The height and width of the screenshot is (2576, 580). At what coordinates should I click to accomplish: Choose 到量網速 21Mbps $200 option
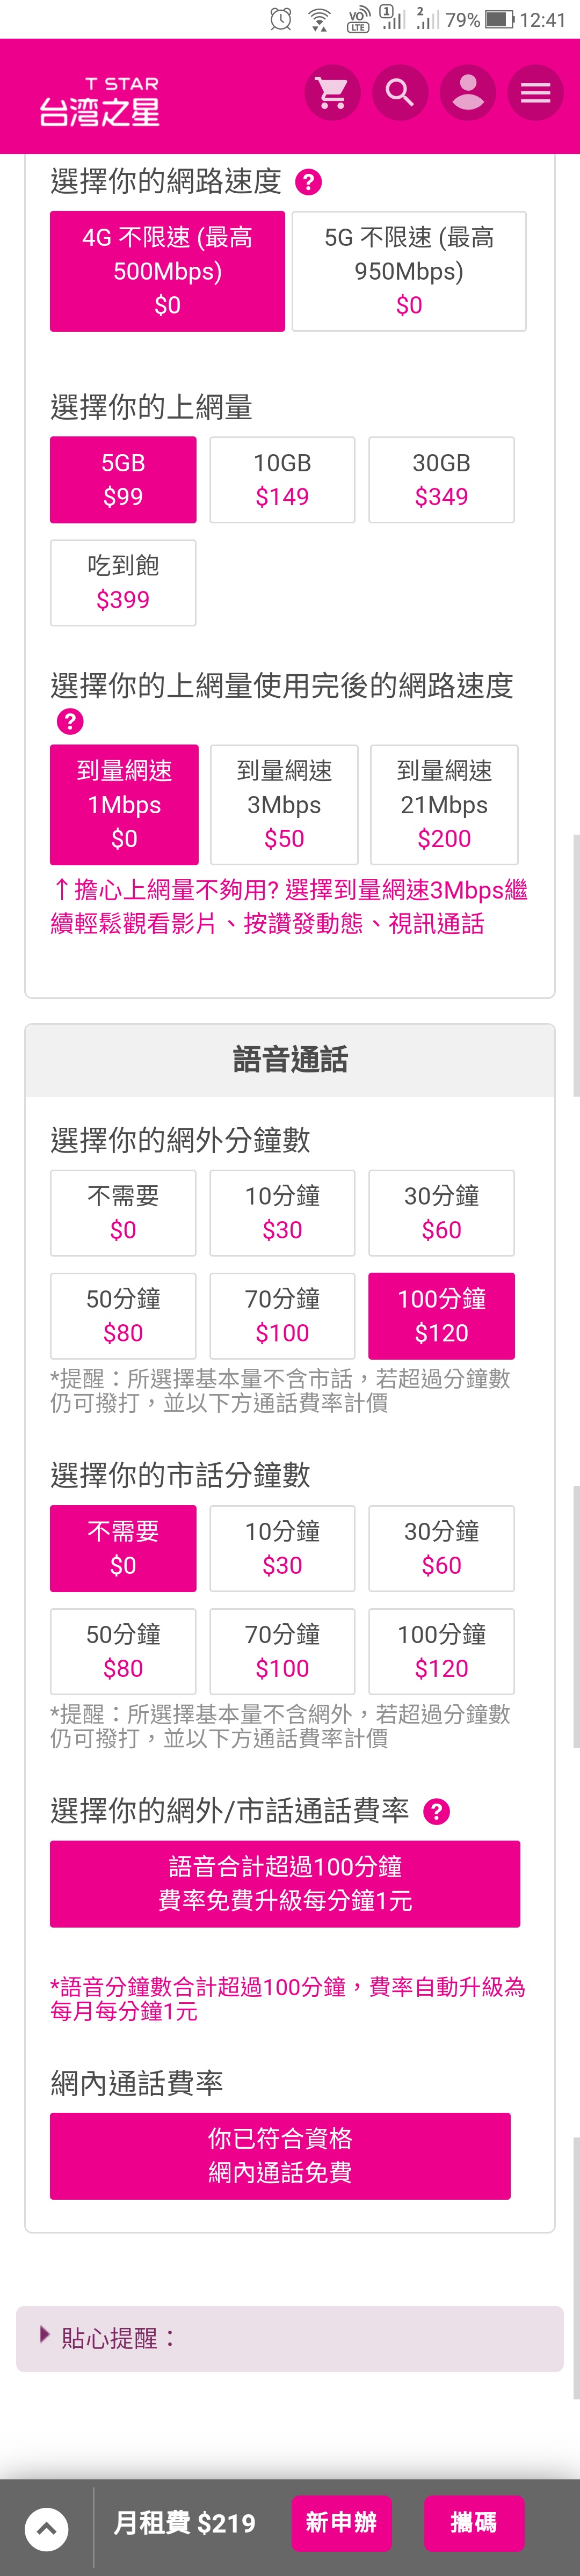tap(444, 804)
